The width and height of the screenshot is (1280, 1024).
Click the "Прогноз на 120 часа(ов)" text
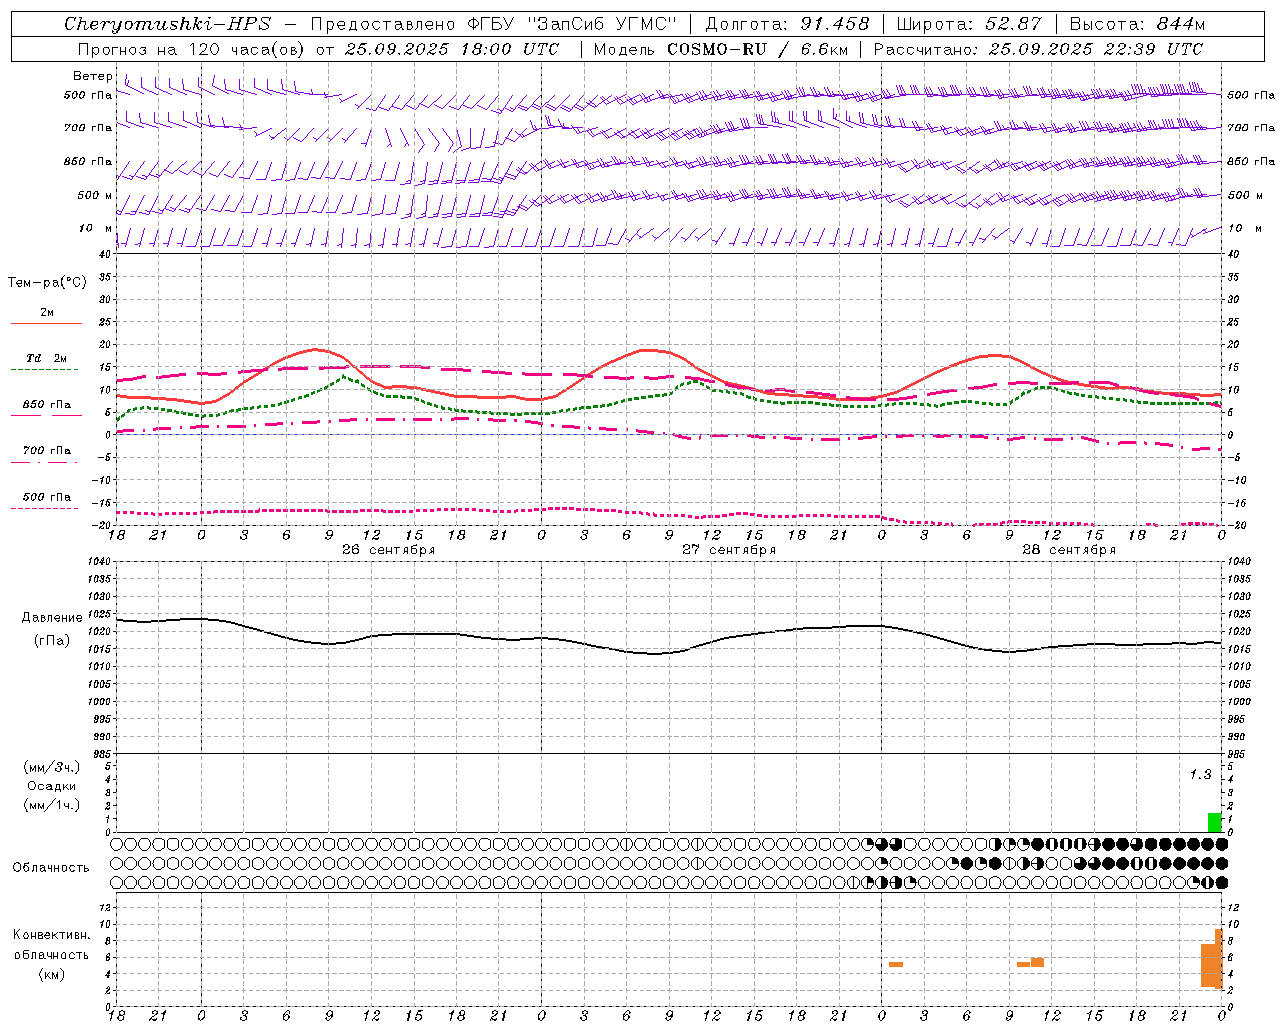(x=192, y=49)
